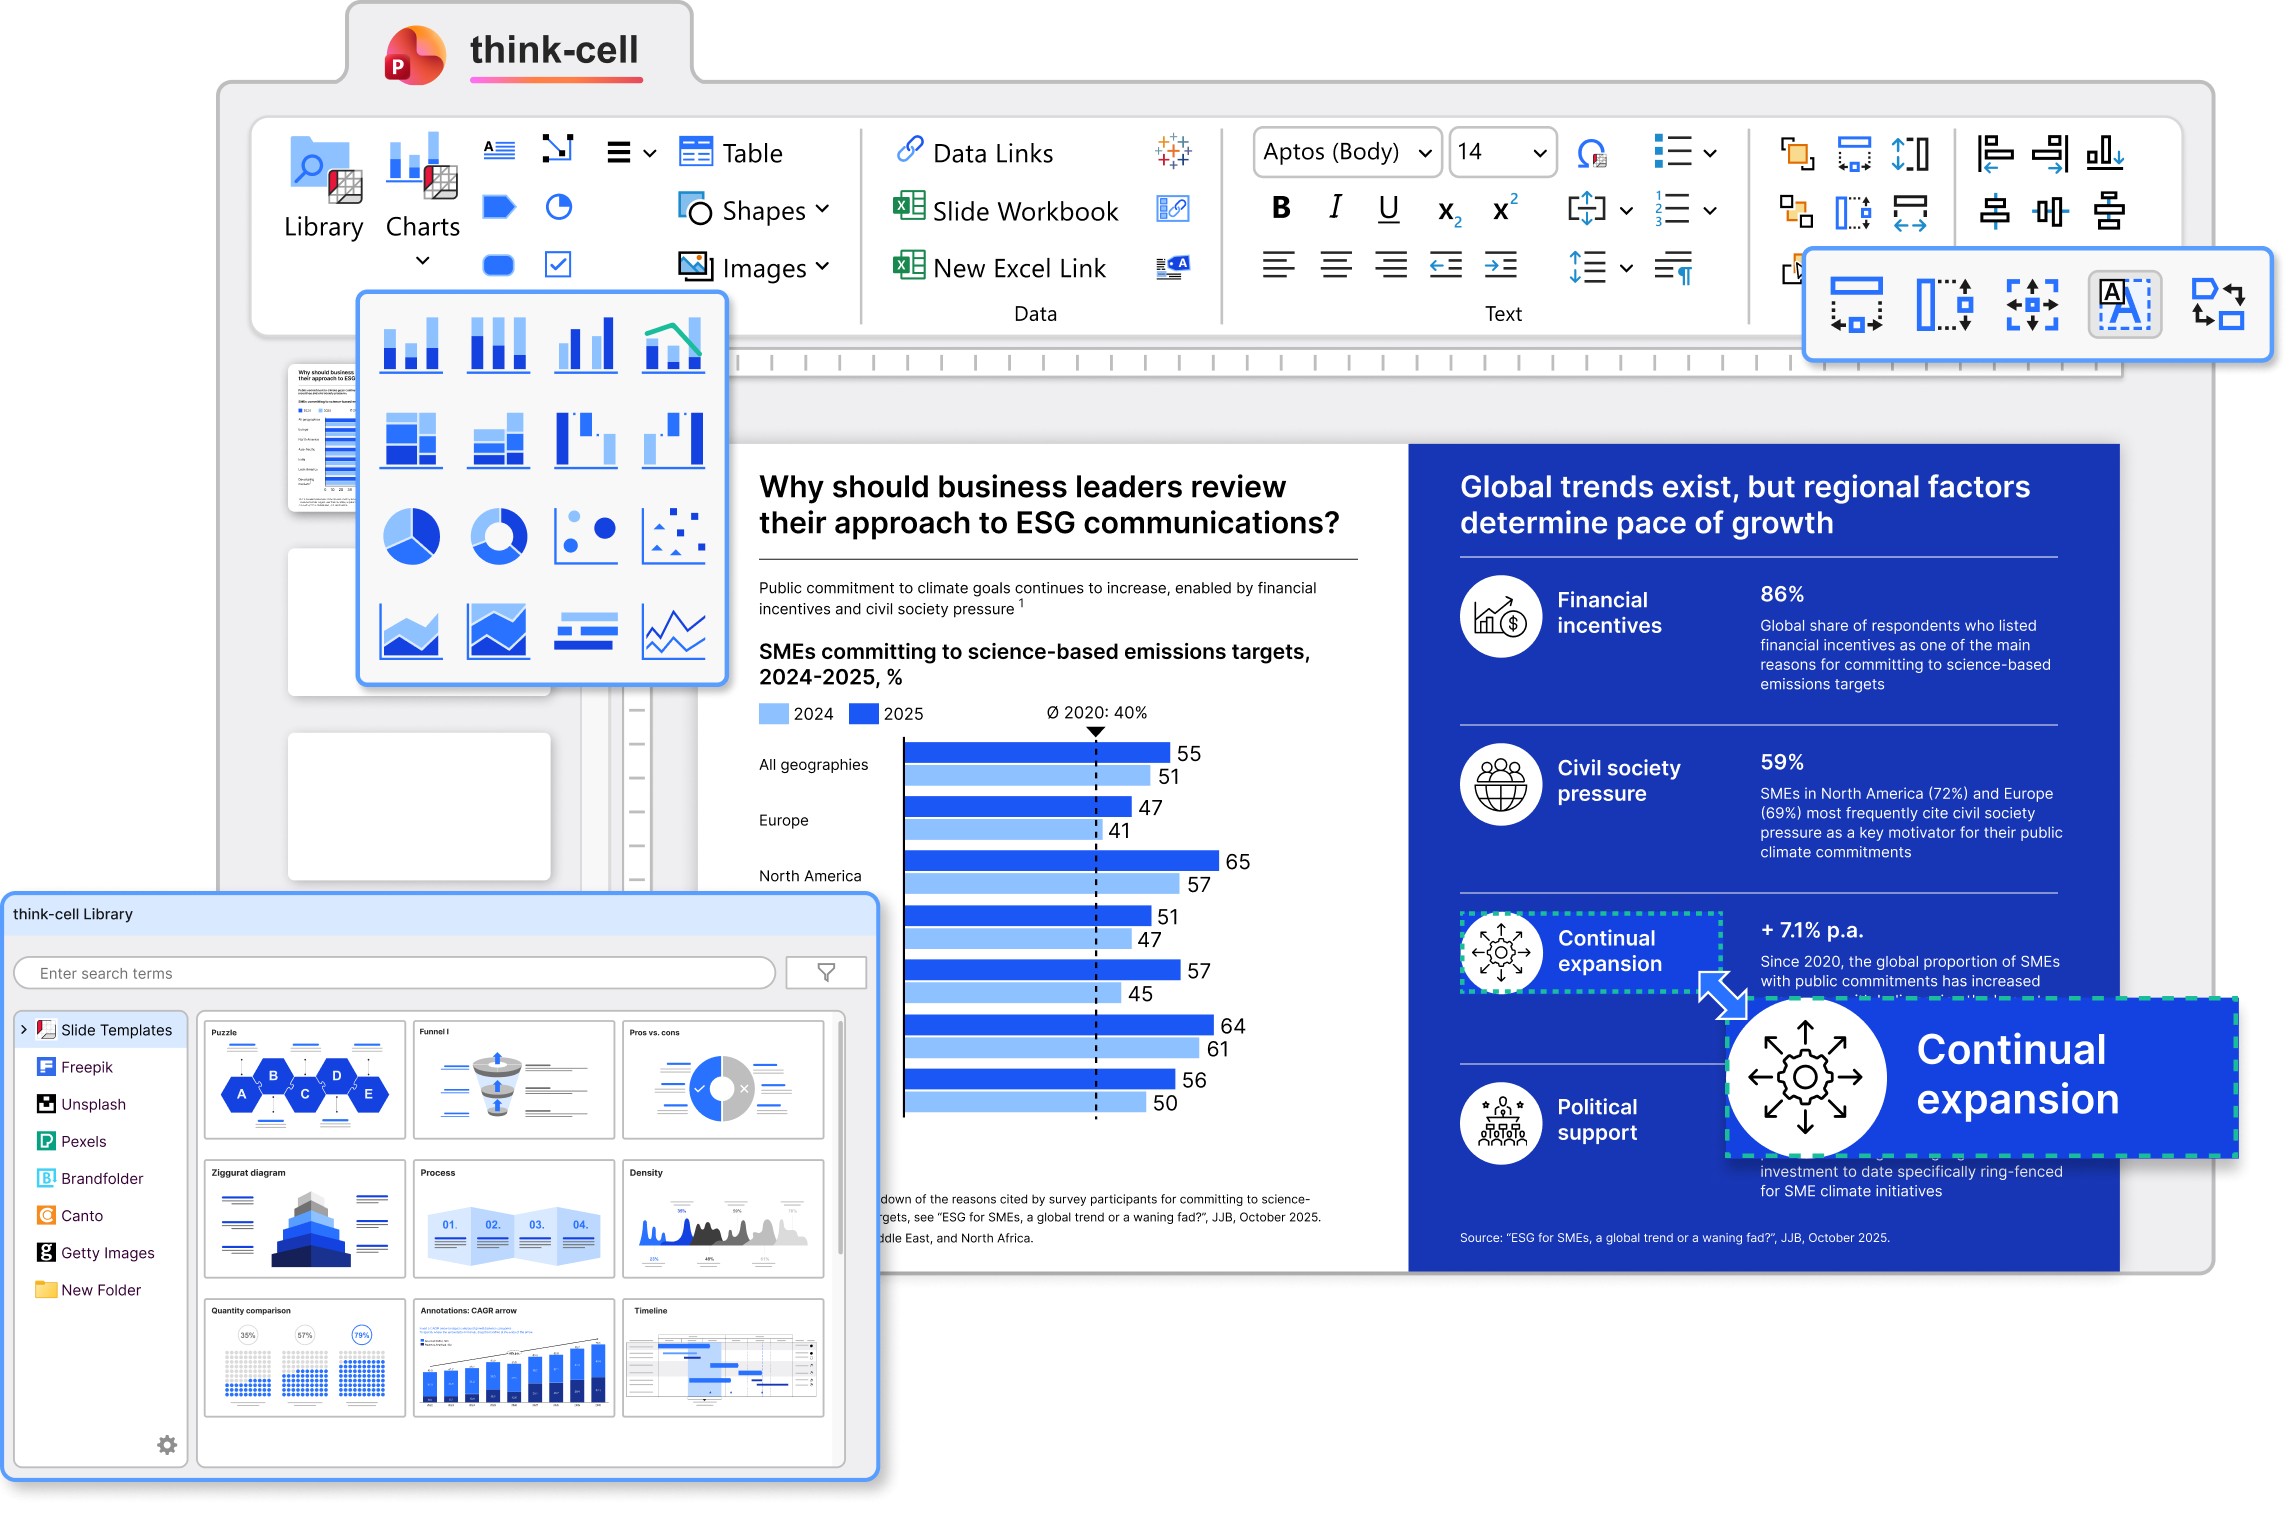Toggle bold formatting
The height and width of the screenshot is (1527, 2291).
pyautogui.click(x=1280, y=208)
